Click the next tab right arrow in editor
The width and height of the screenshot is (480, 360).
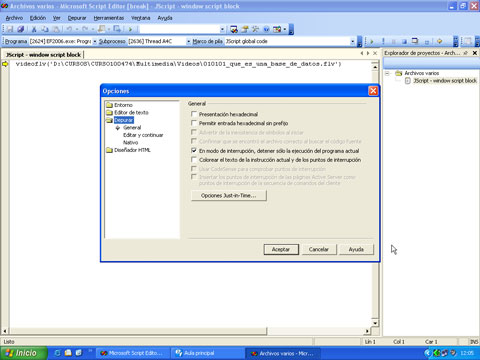(368, 53)
